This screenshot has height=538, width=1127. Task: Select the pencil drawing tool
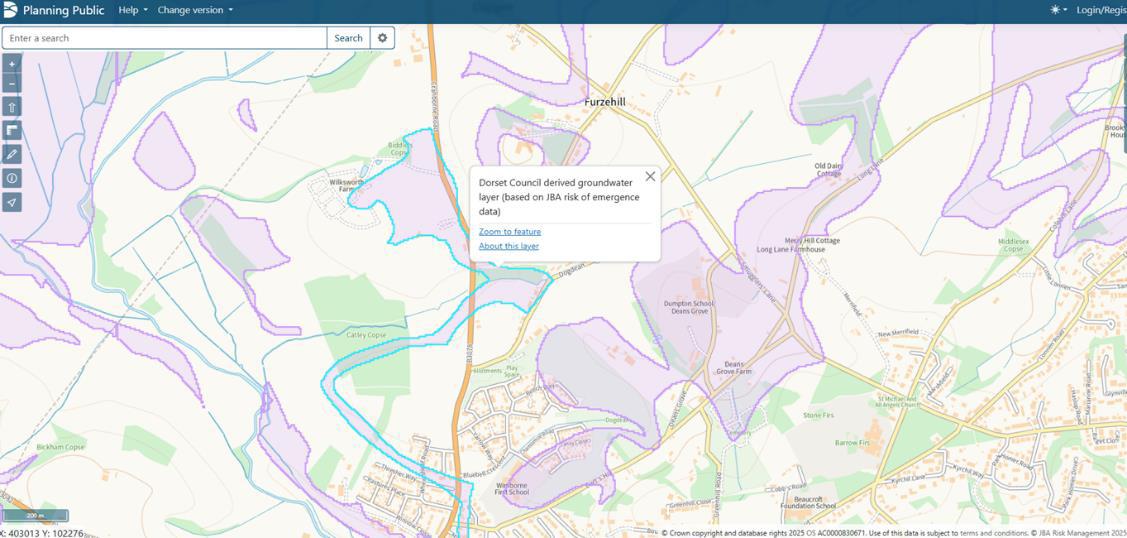[12, 154]
